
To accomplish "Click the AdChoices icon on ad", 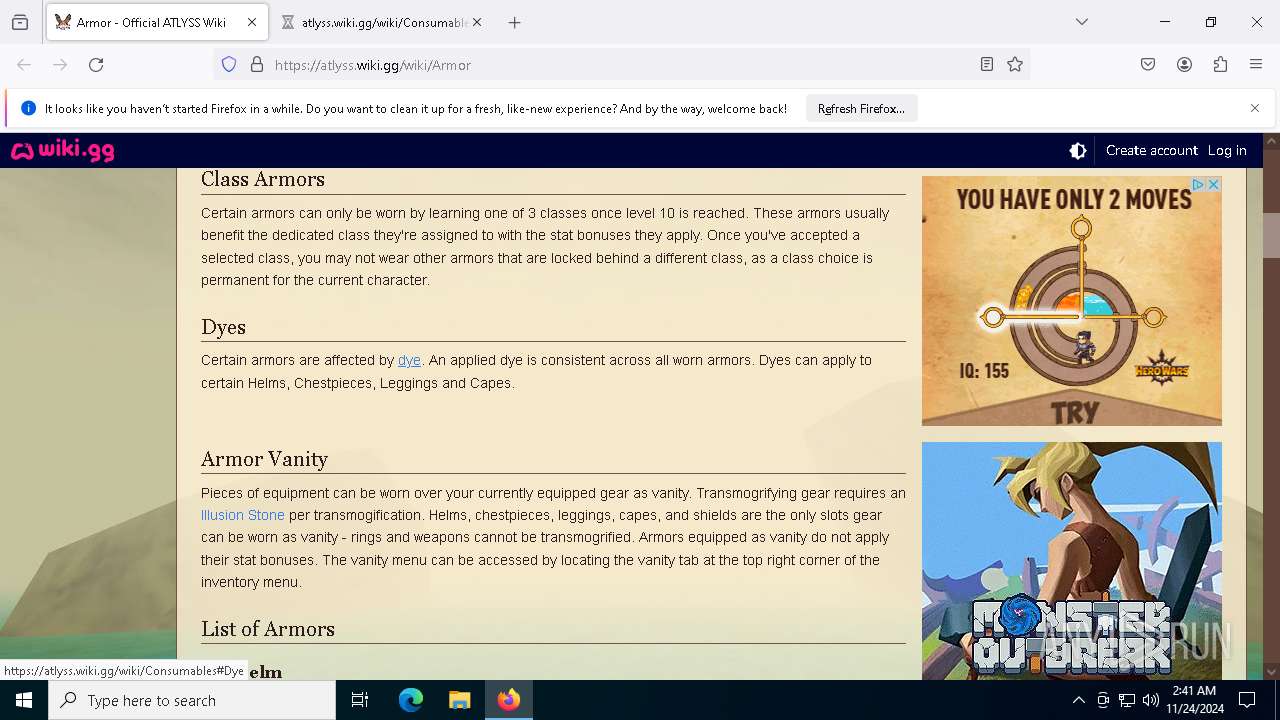I will pyautogui.click(x=1198, y=184).
